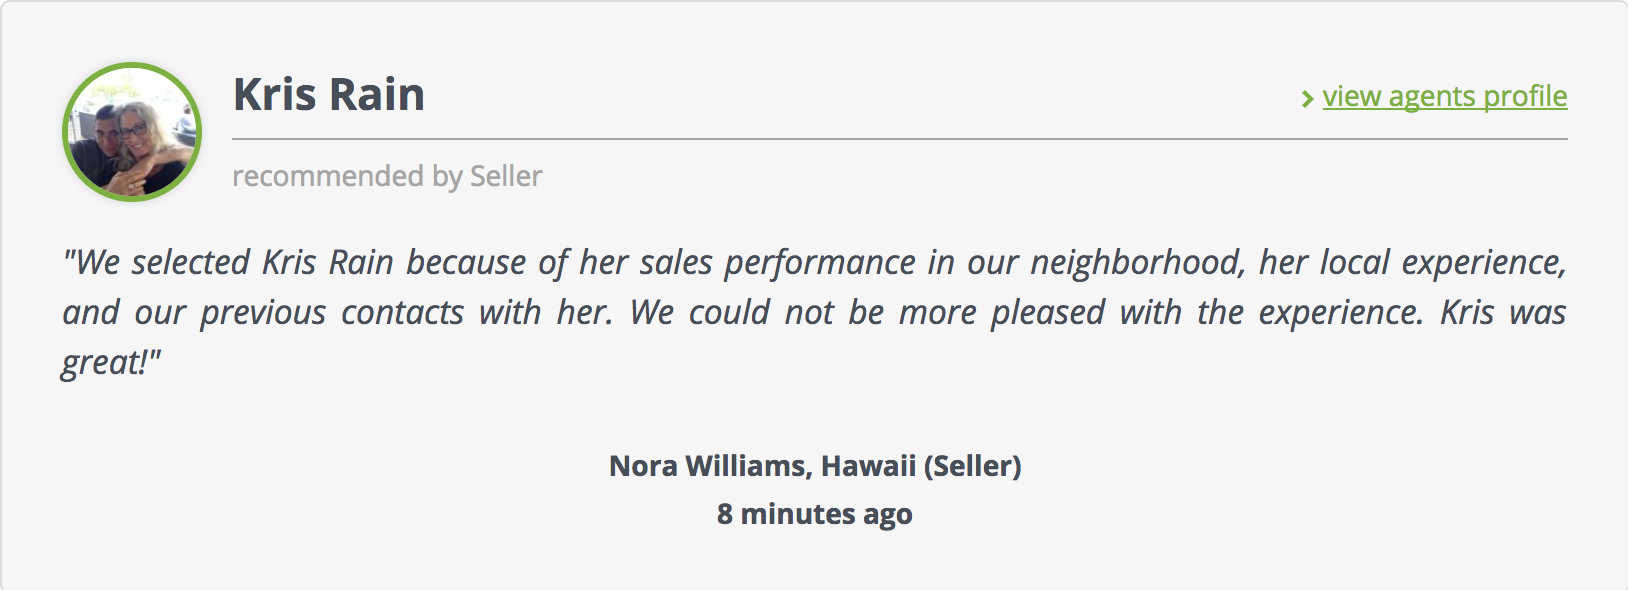Viewport: 1628px width, 590px height.
Task: Click the (Seller) label after Hawaii
Action: (x=973, y=466)
